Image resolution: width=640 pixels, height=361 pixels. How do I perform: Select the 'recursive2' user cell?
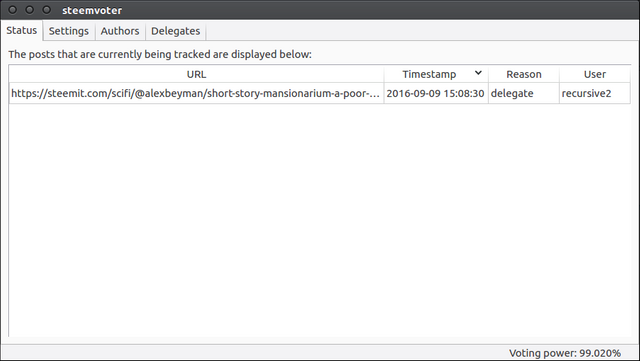(595, 94)
